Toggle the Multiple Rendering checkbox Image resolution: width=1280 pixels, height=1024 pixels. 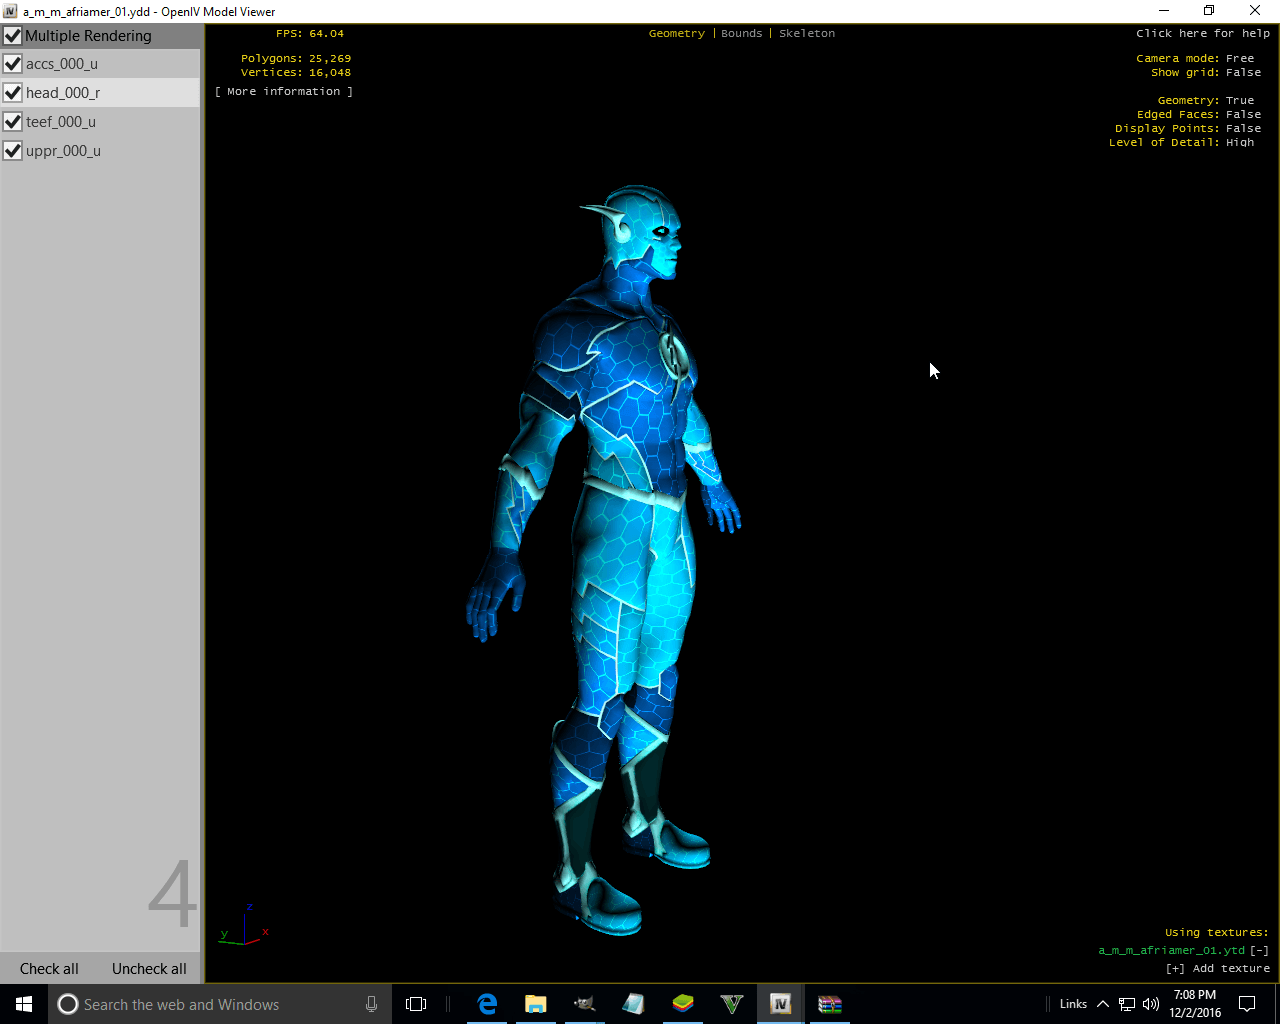pyautogui.click(x=13, y=36)
